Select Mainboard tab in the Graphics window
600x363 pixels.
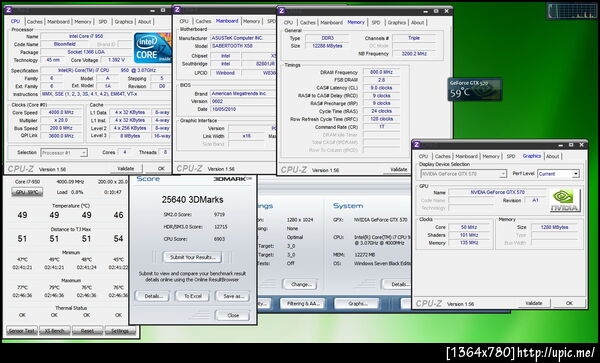[x=466, y=156]
